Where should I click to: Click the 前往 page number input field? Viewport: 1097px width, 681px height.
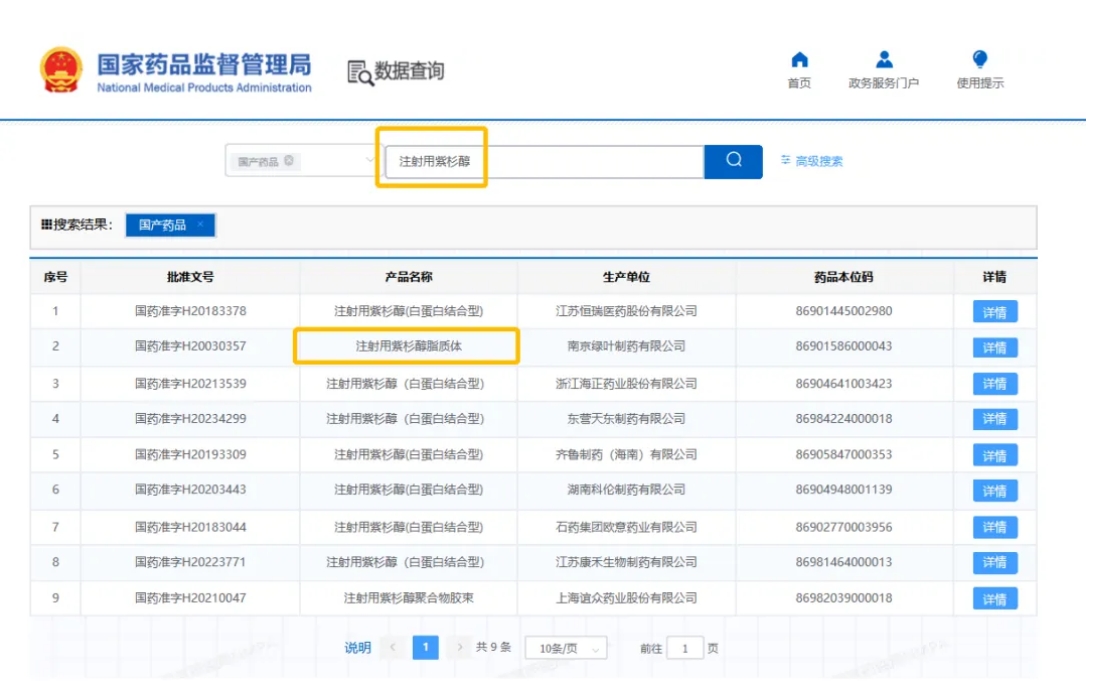pos(685,648)
